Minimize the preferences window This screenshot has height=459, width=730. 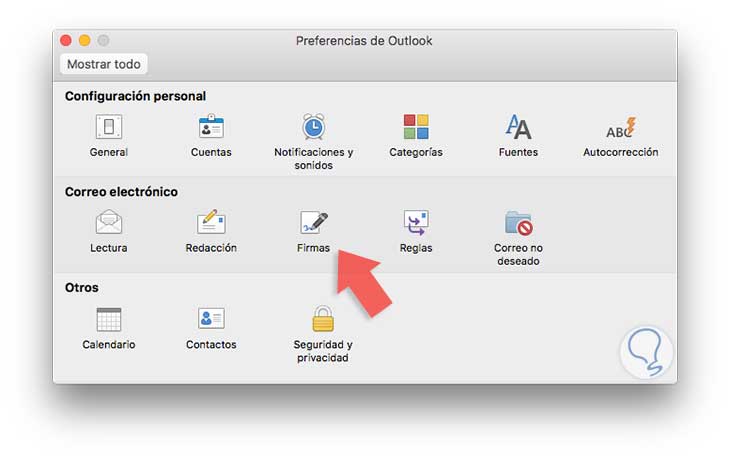point(84,40)
